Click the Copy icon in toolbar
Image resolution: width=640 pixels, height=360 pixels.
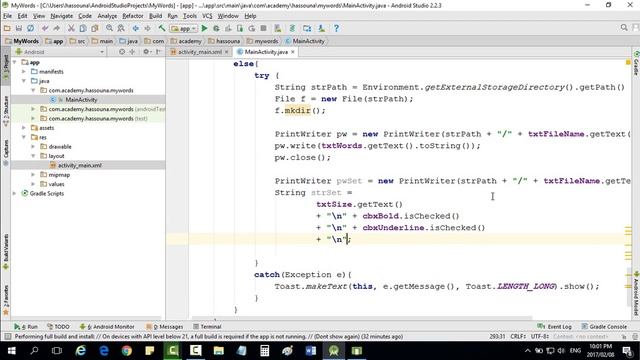83,28
